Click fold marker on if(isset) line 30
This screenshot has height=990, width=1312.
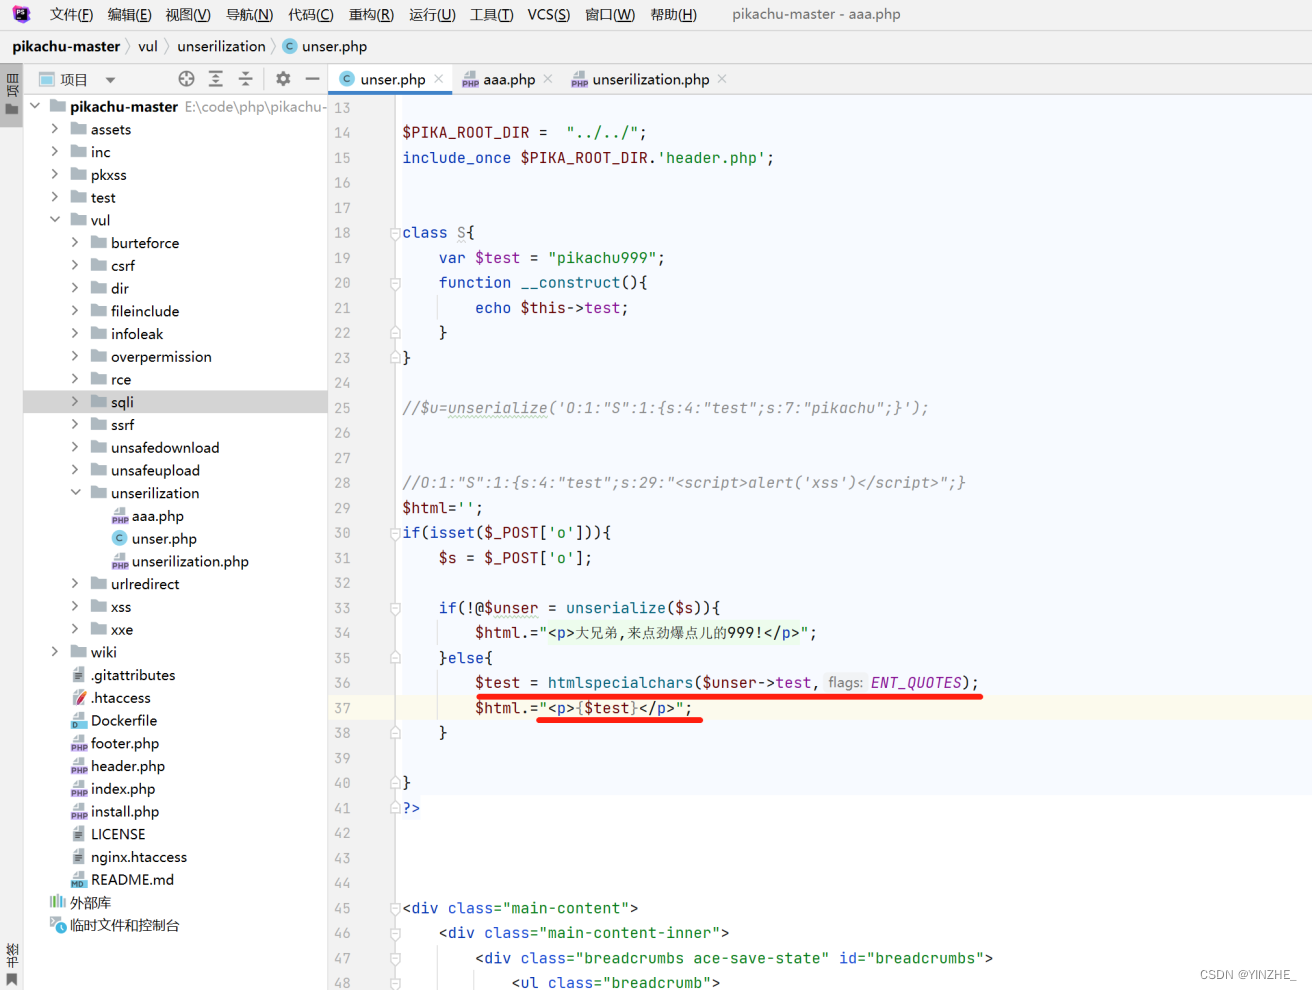click(x=395, y=533)
